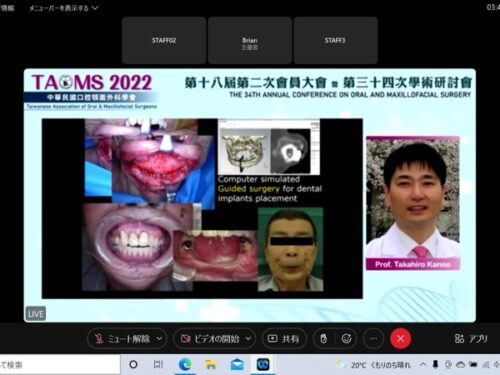Leave the meeting with the red X button

[400, 339]
